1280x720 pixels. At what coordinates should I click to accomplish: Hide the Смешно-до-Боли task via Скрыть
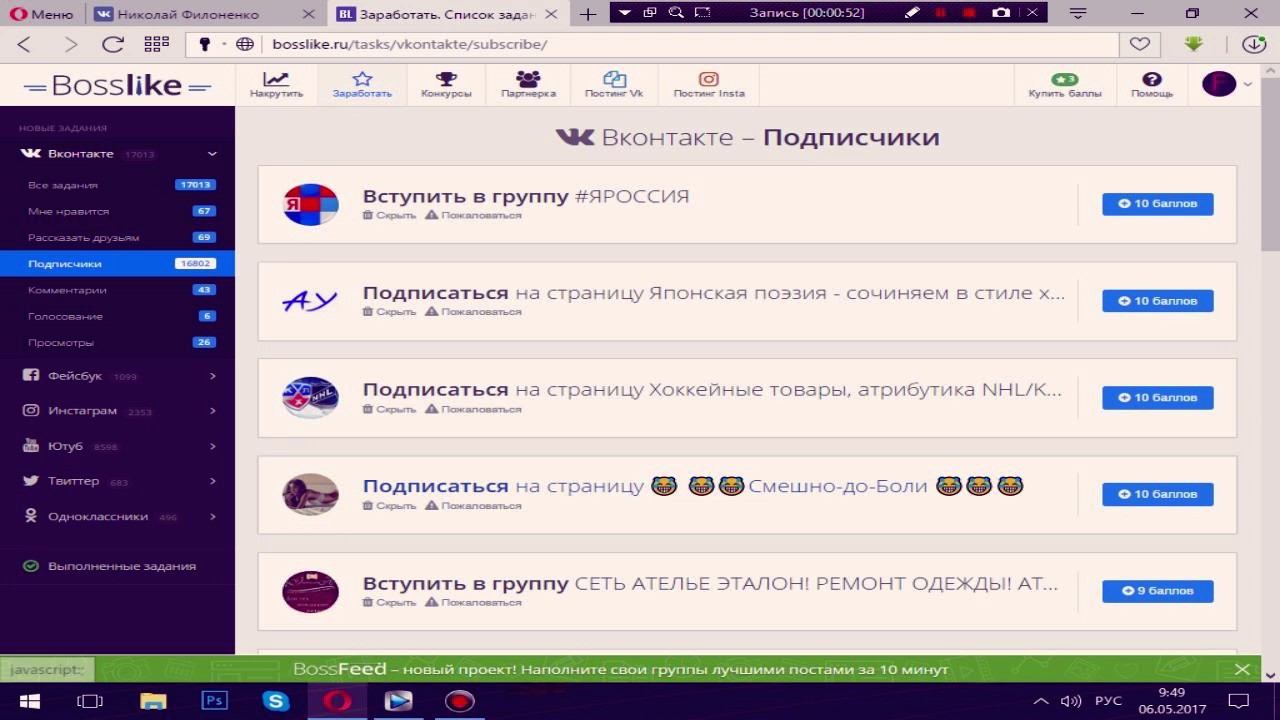click(x=389, y=506)
